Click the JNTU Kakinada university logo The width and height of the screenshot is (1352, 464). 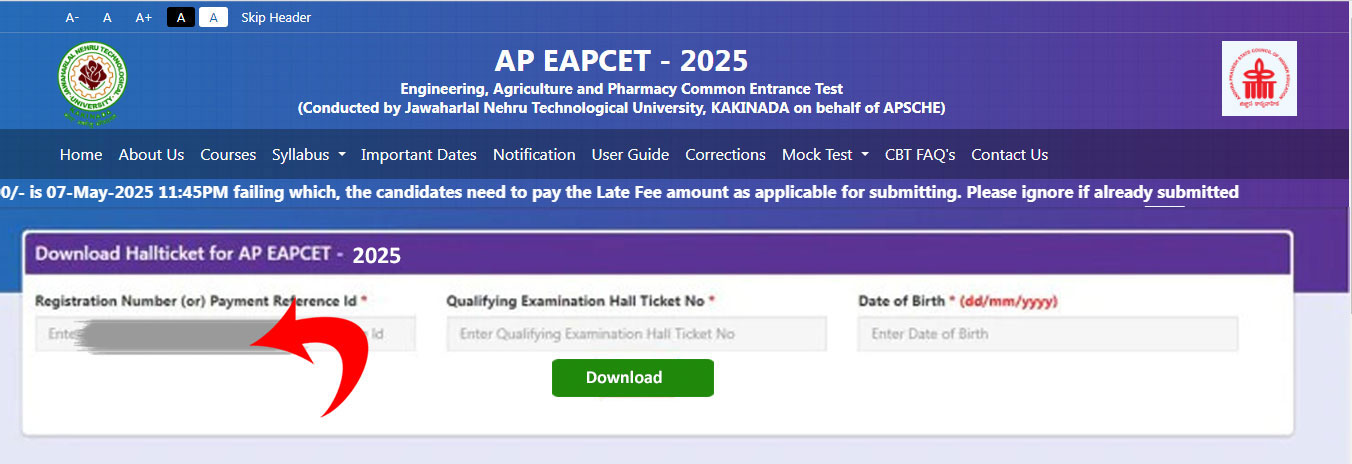[92, 84]
